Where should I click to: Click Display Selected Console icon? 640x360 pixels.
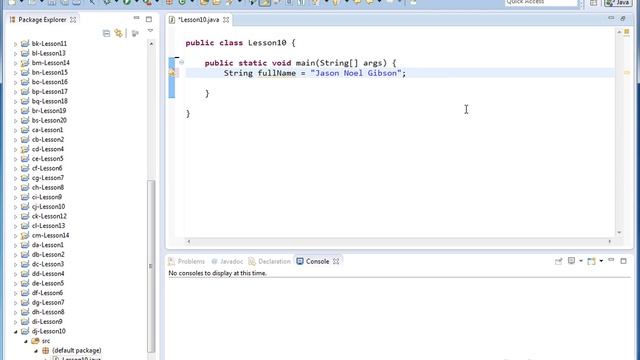click(571, 261)
